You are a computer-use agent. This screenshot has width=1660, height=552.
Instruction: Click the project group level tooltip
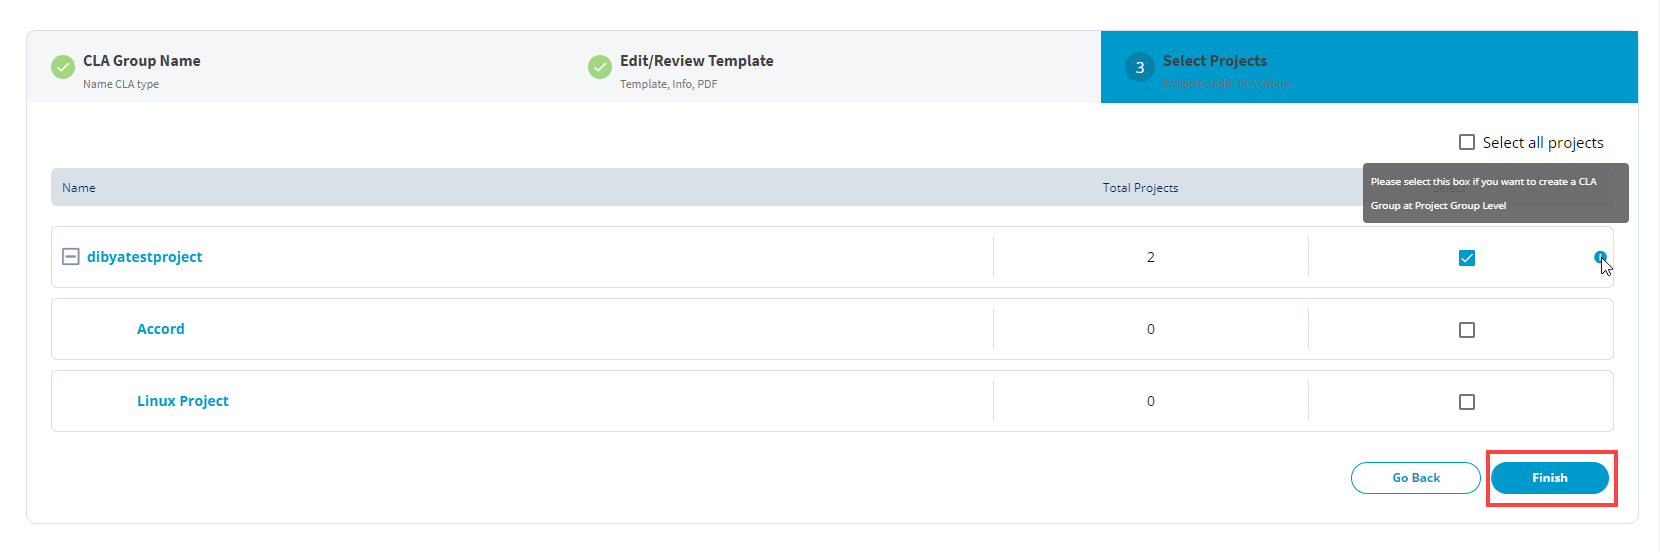point(1495,193)
